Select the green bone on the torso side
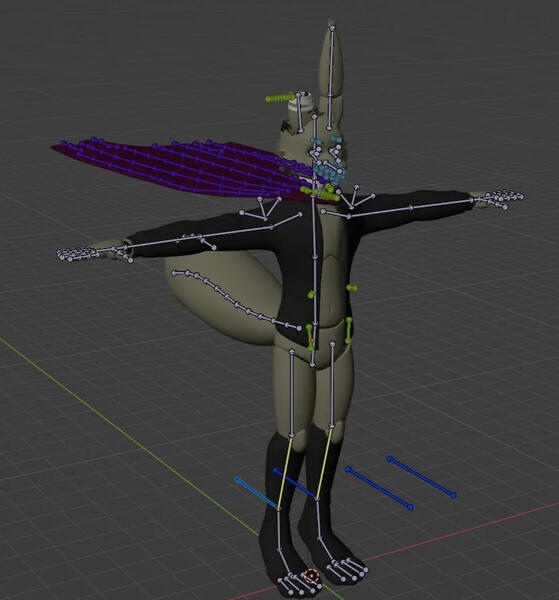This screenshot has width=559, height=600. point(352,287)
